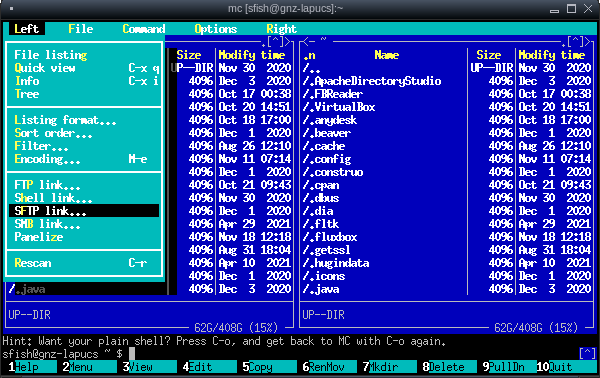600x378 pixels.
Task: Select /.hugindata directory in right panel
Action: coord(384,263)
